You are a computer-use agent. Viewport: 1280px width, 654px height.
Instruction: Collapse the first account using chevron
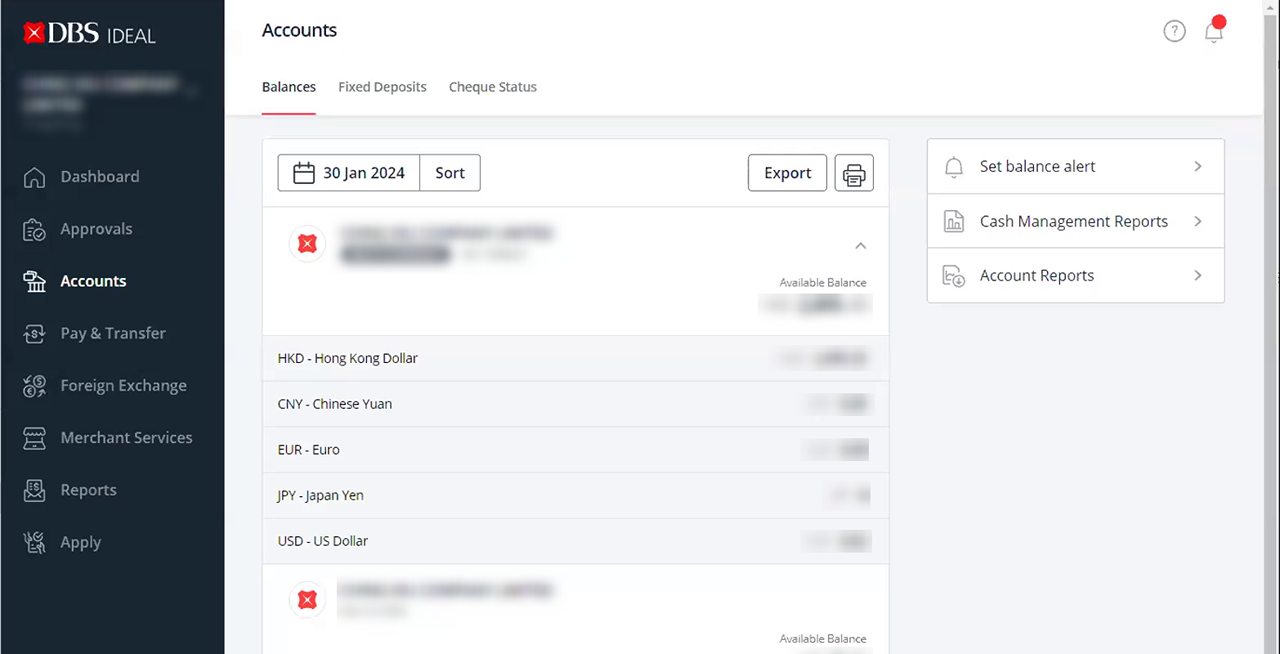pyautogui.click(x=860, y=245)
